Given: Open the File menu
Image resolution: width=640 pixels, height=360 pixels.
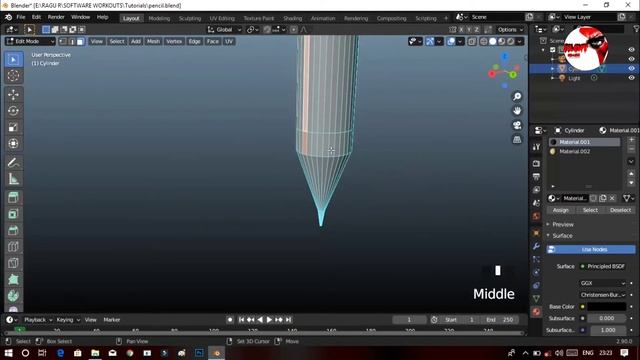Looking at the screenshot, I should [x=21, y=17].
